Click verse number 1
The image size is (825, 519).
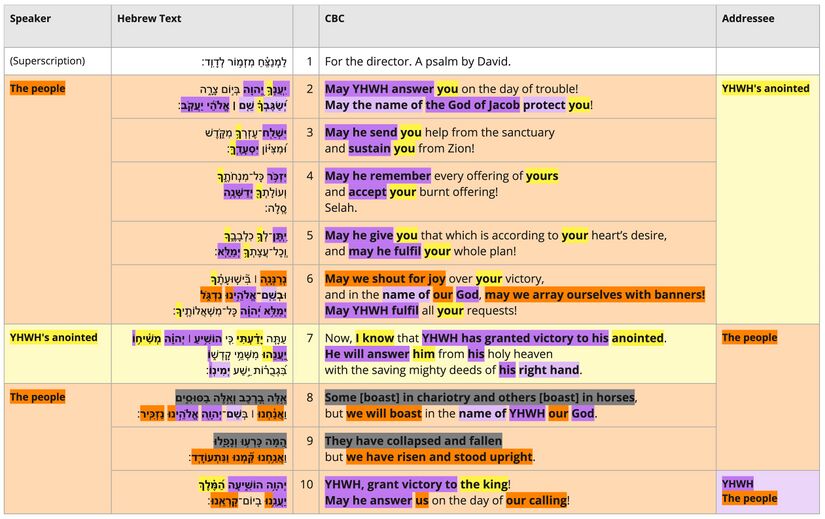click(x=309, y=61)
